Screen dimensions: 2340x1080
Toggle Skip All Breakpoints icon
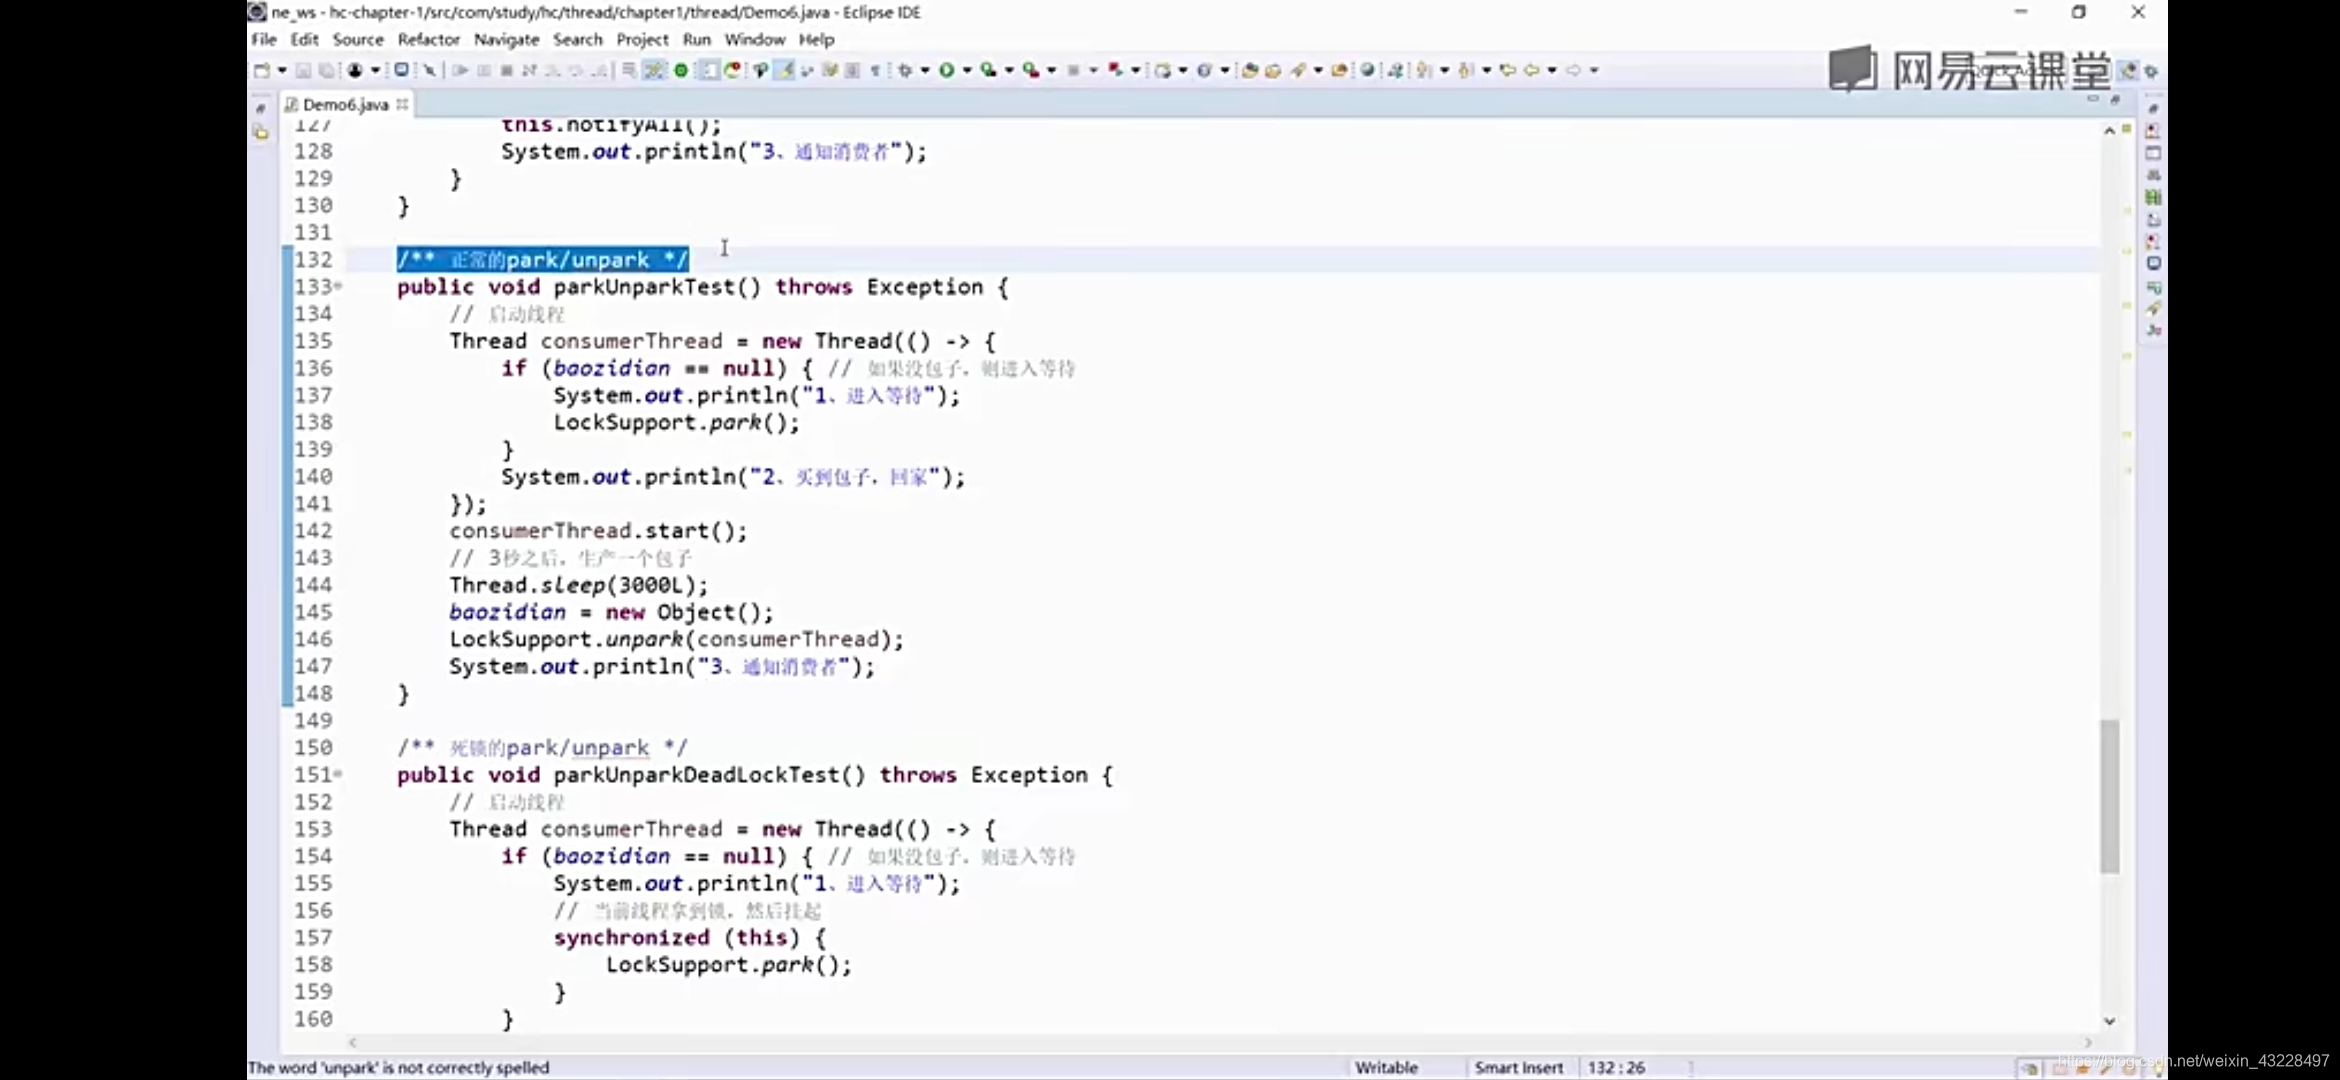429,70
